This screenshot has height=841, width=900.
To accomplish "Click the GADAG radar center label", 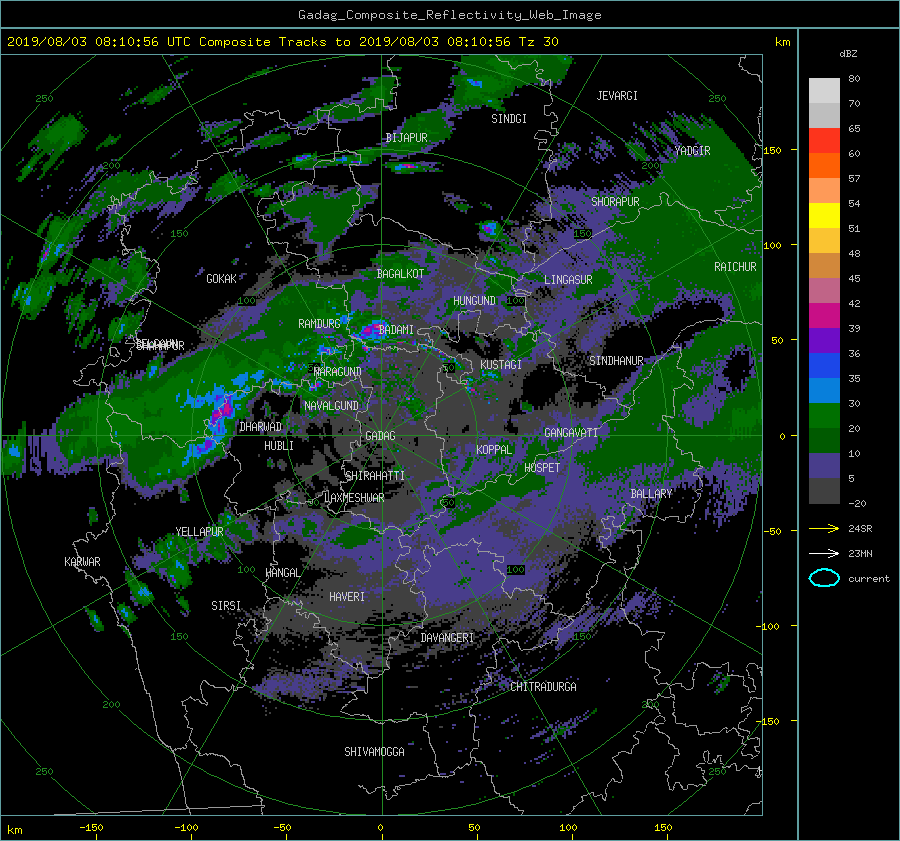I will (x=380, y=436).
